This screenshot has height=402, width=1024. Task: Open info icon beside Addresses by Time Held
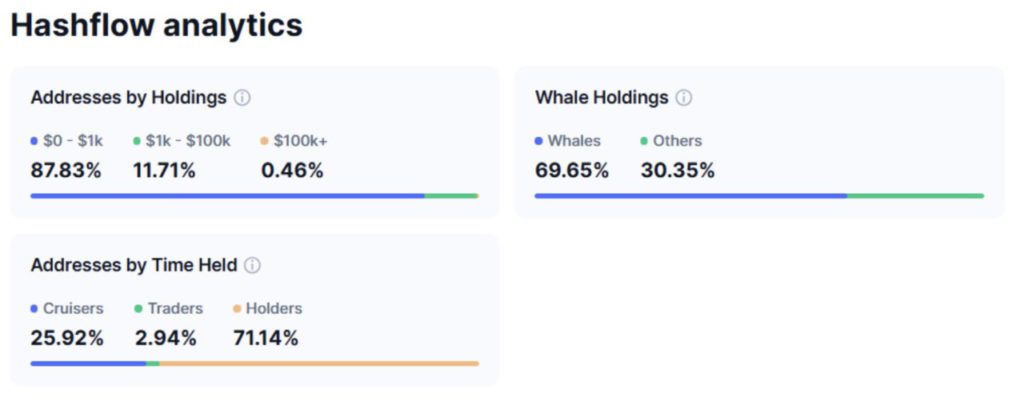pyautogui.click(x=253, y=266)
